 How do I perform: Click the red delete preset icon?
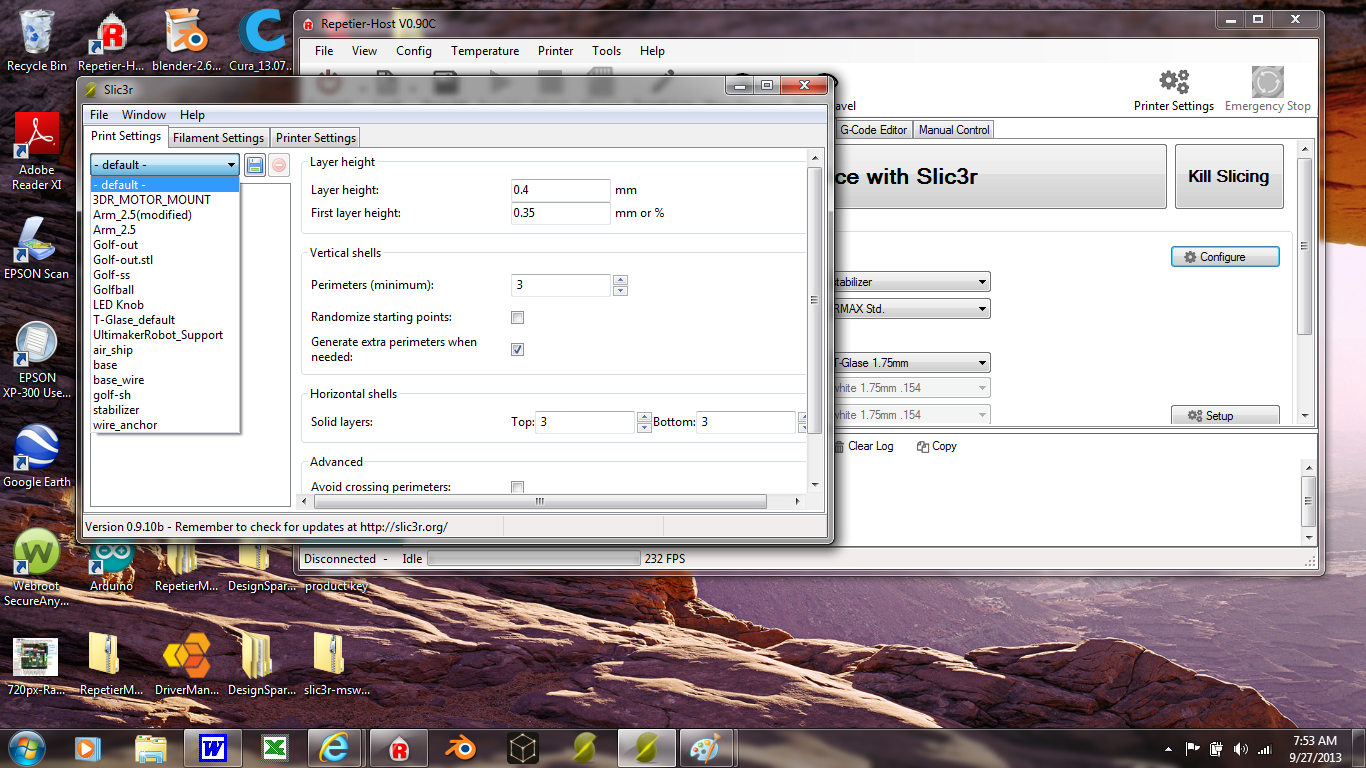pos(280,165)
